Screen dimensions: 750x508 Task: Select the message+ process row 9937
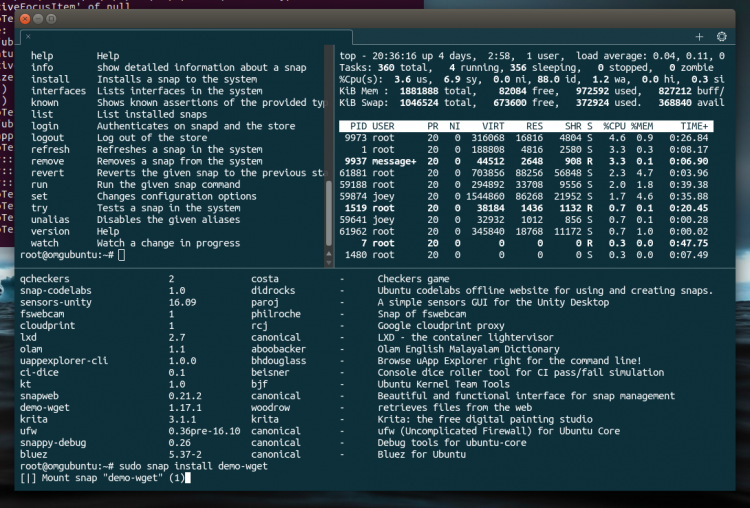[526, 161]
